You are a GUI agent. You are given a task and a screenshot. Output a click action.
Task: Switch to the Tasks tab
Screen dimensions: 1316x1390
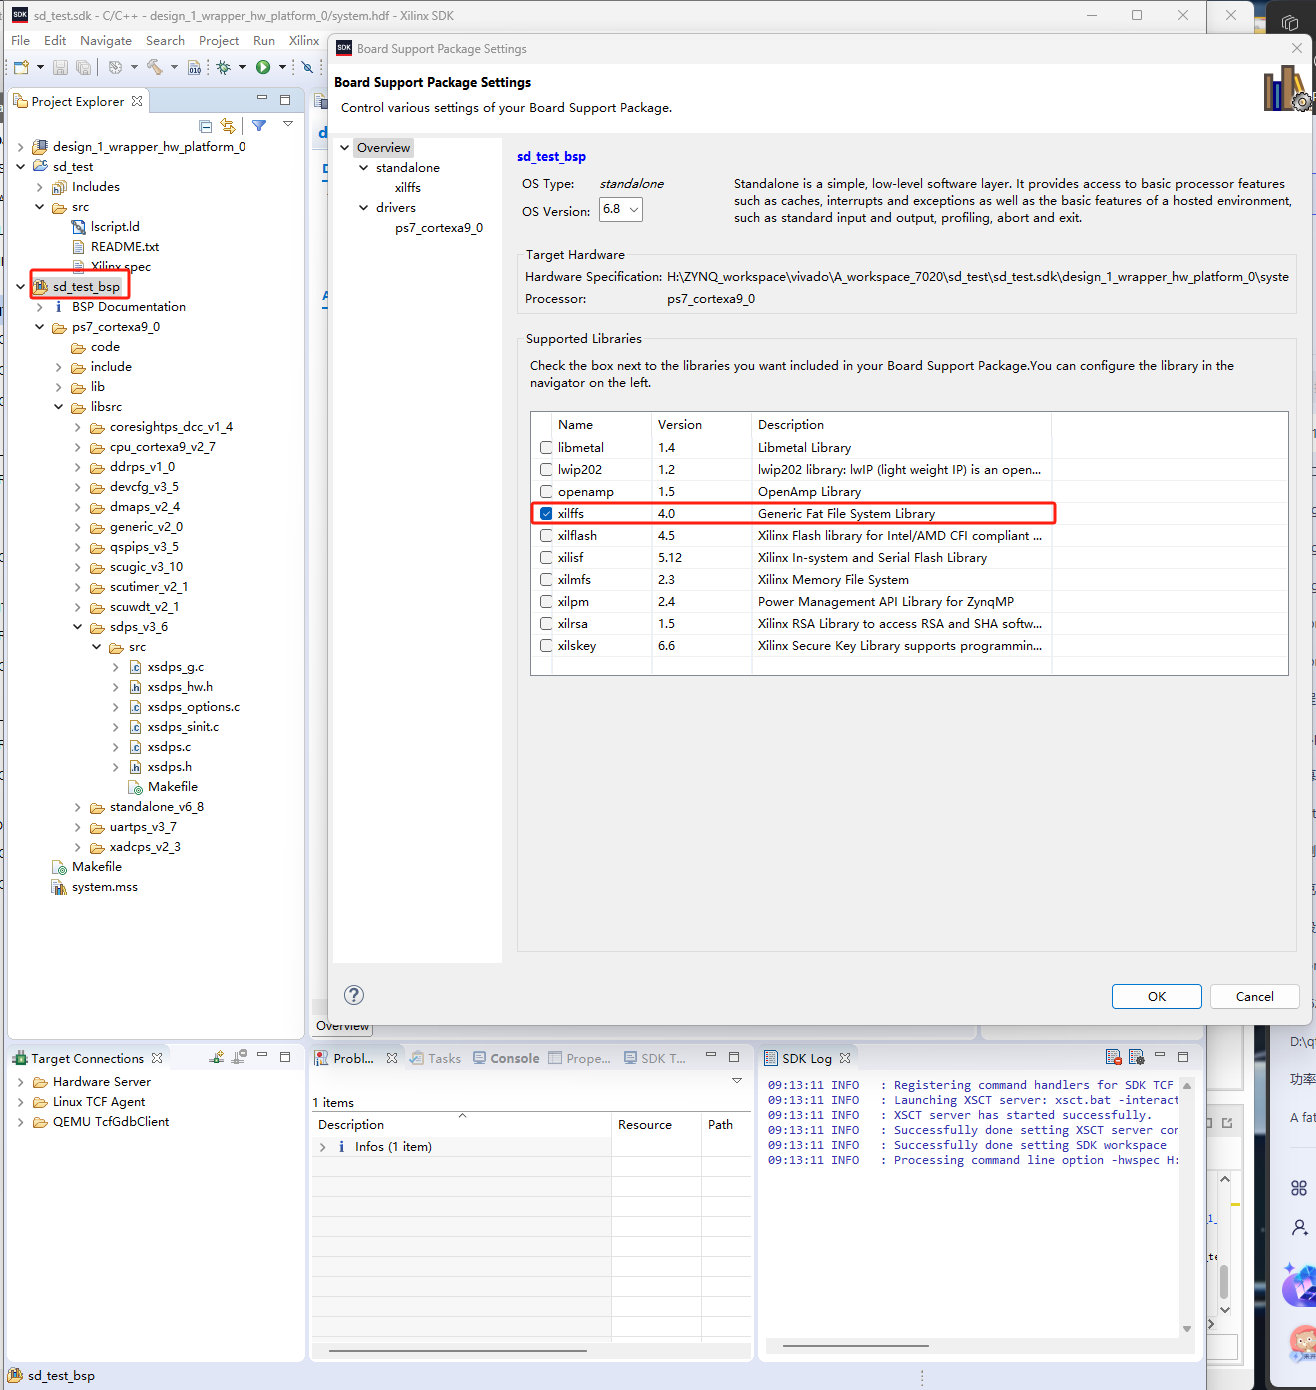click(x=436, y=1058)
